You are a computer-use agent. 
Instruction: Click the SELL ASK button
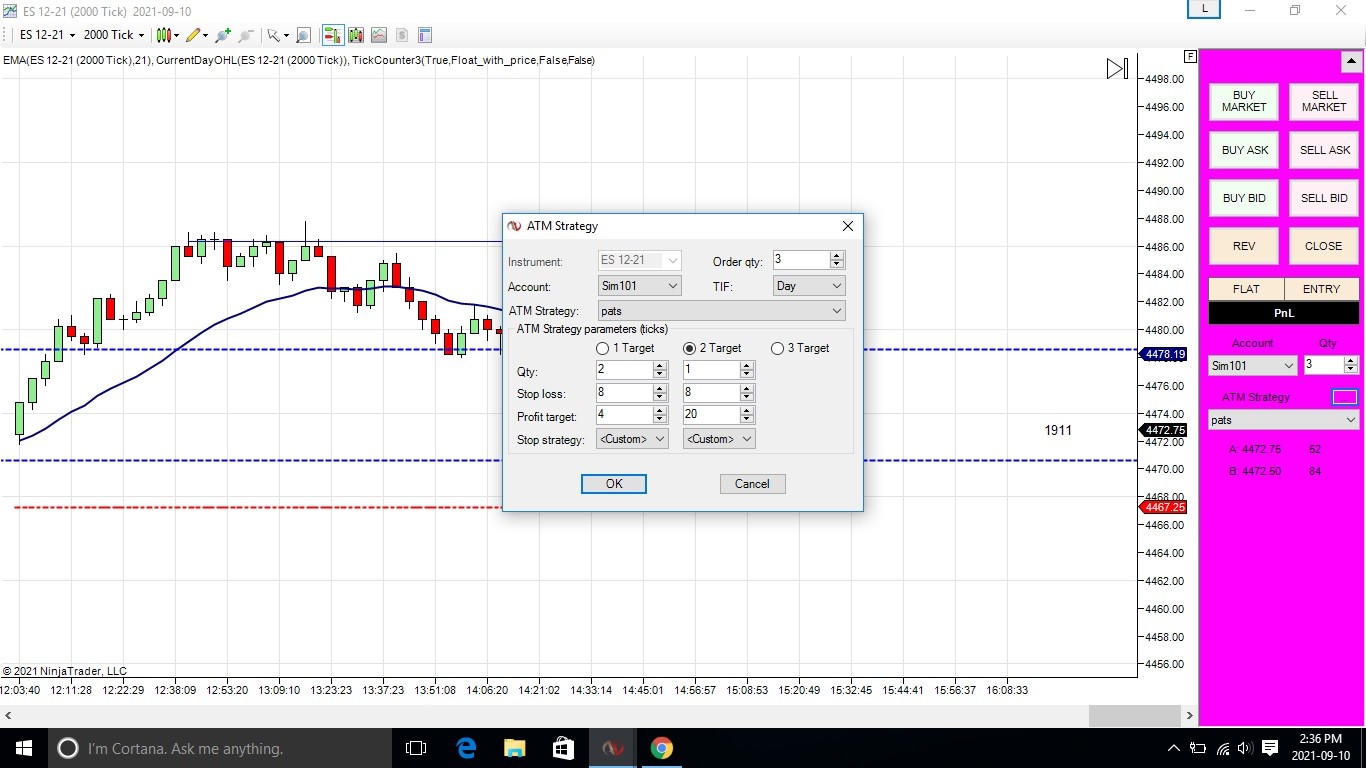click(1324, 150)
